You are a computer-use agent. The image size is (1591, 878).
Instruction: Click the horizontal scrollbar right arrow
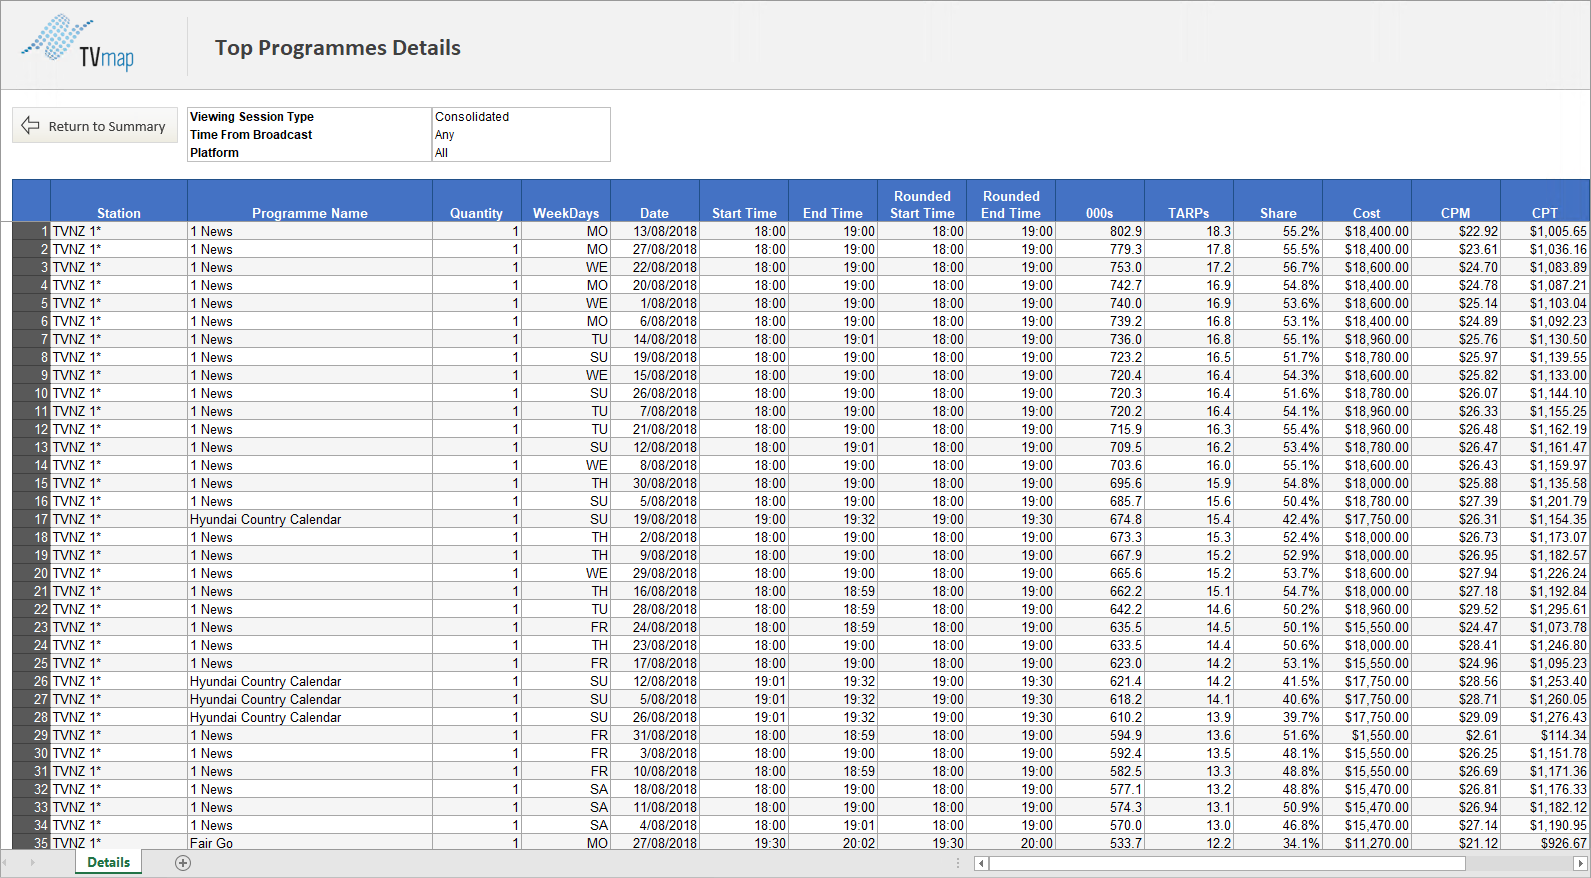point(1581,863)
